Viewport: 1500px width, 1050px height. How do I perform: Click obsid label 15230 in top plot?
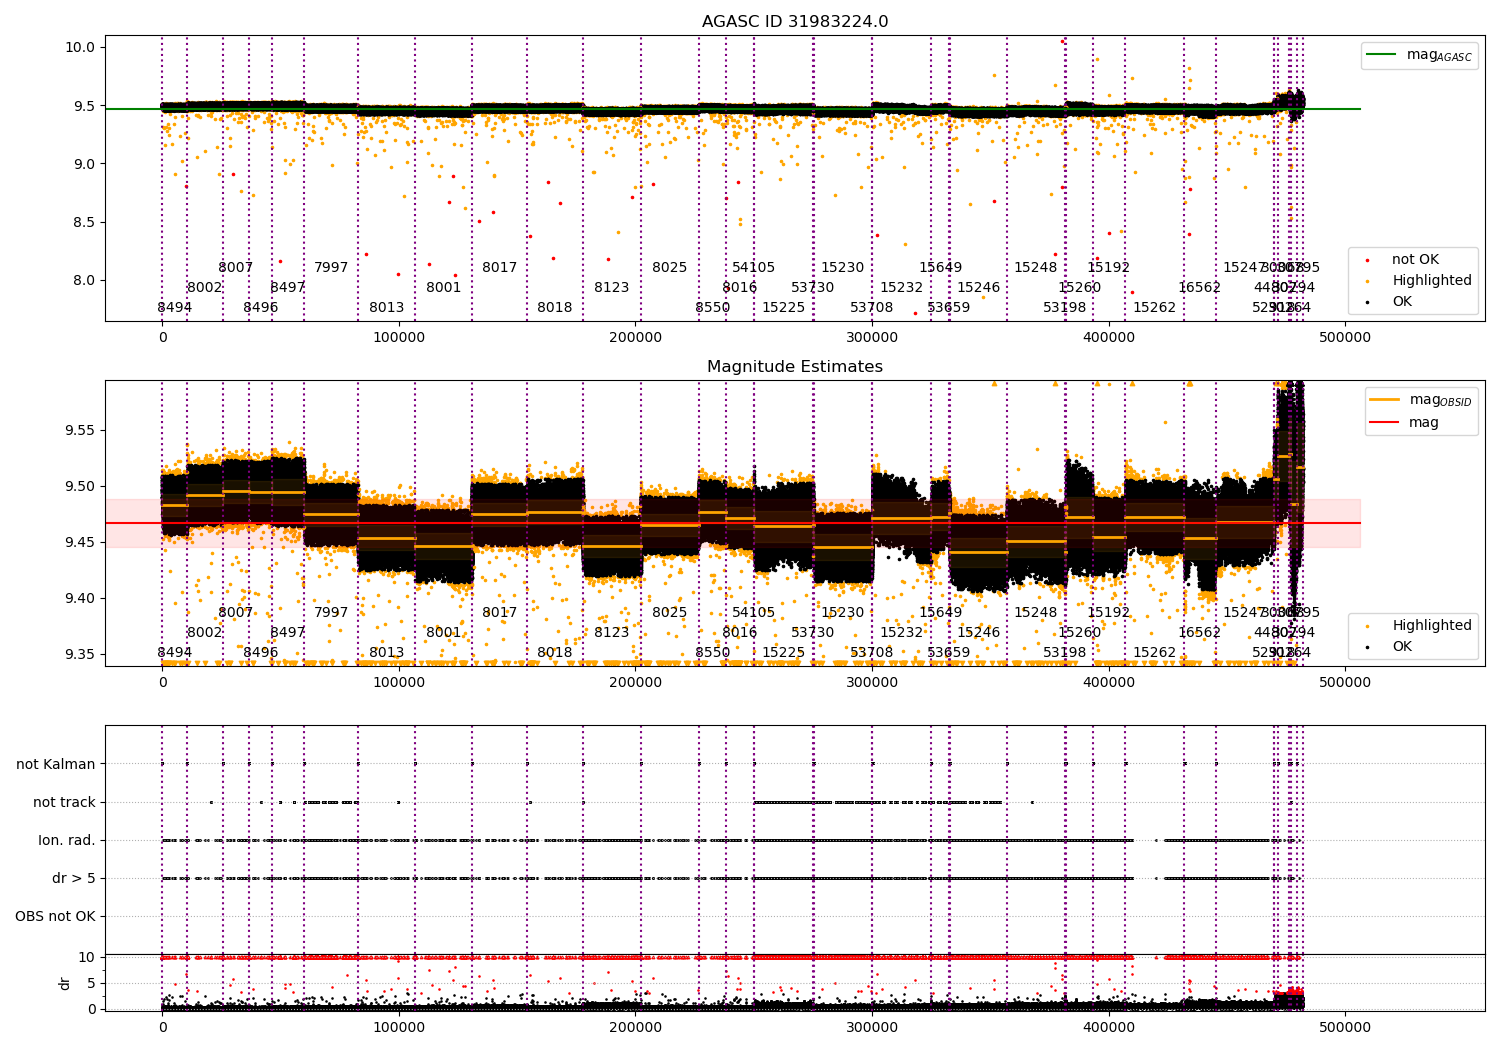tap(843, 268)
